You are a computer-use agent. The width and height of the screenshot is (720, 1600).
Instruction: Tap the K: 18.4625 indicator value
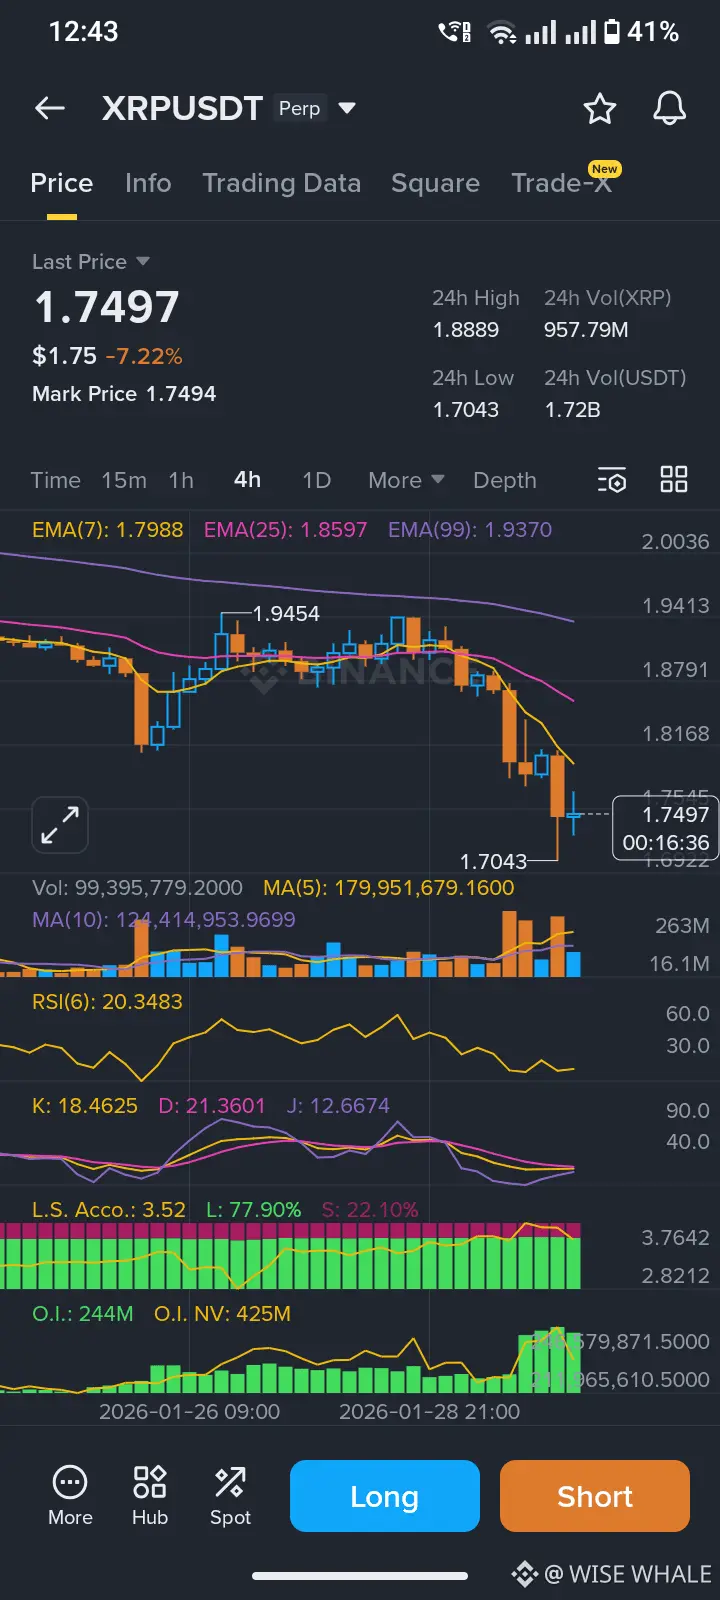(85, 1106)
